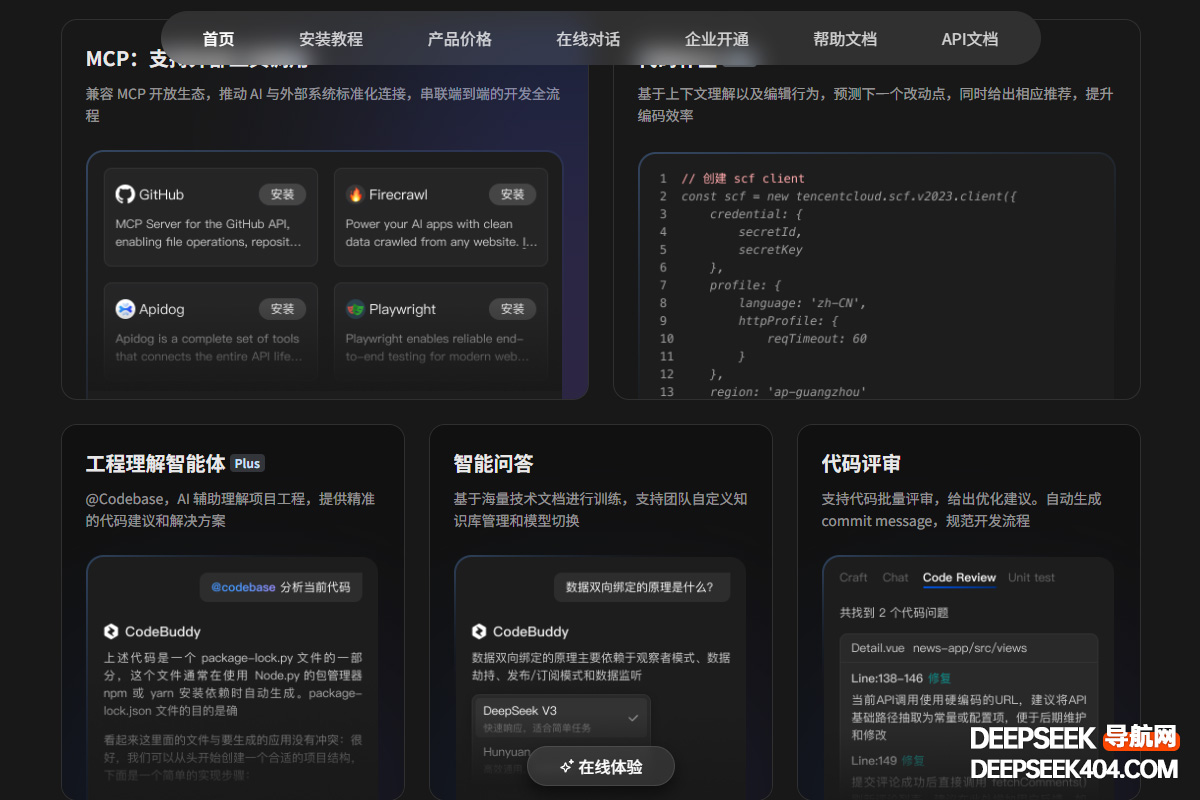The image size is (1200, 800).
Task: Switch to the Code Review tab
Action: point(959,578)
